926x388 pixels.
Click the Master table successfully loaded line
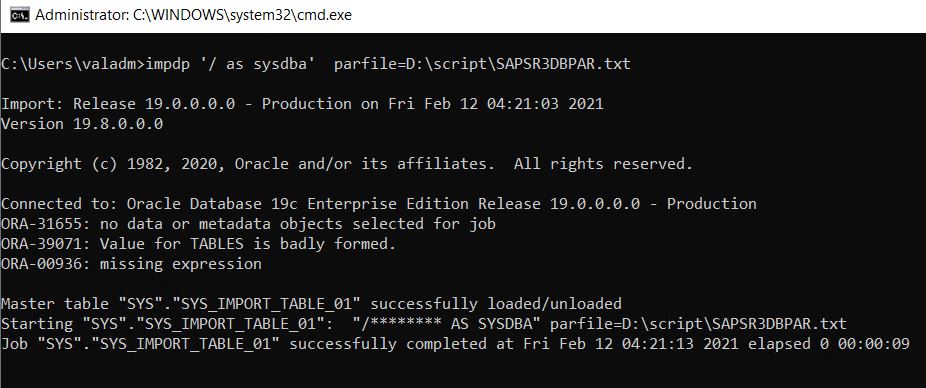(x=311, y=304)
